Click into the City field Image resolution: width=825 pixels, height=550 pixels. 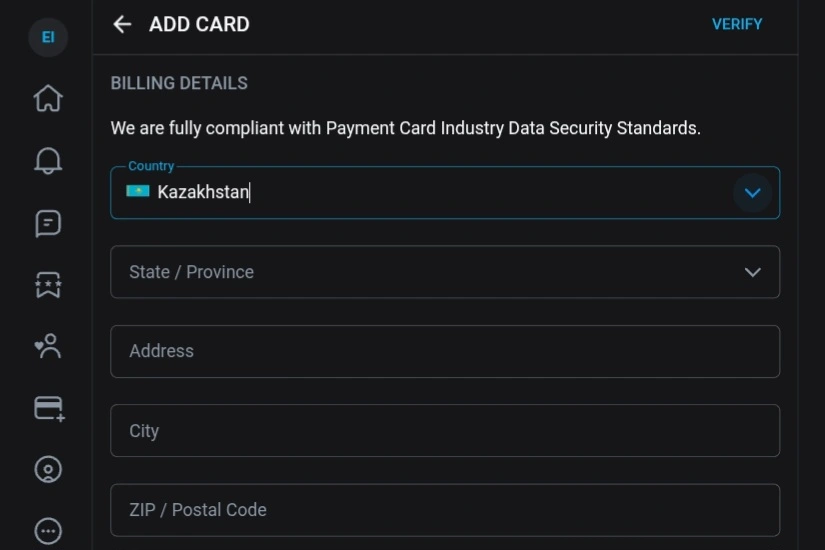click(444, 431)
